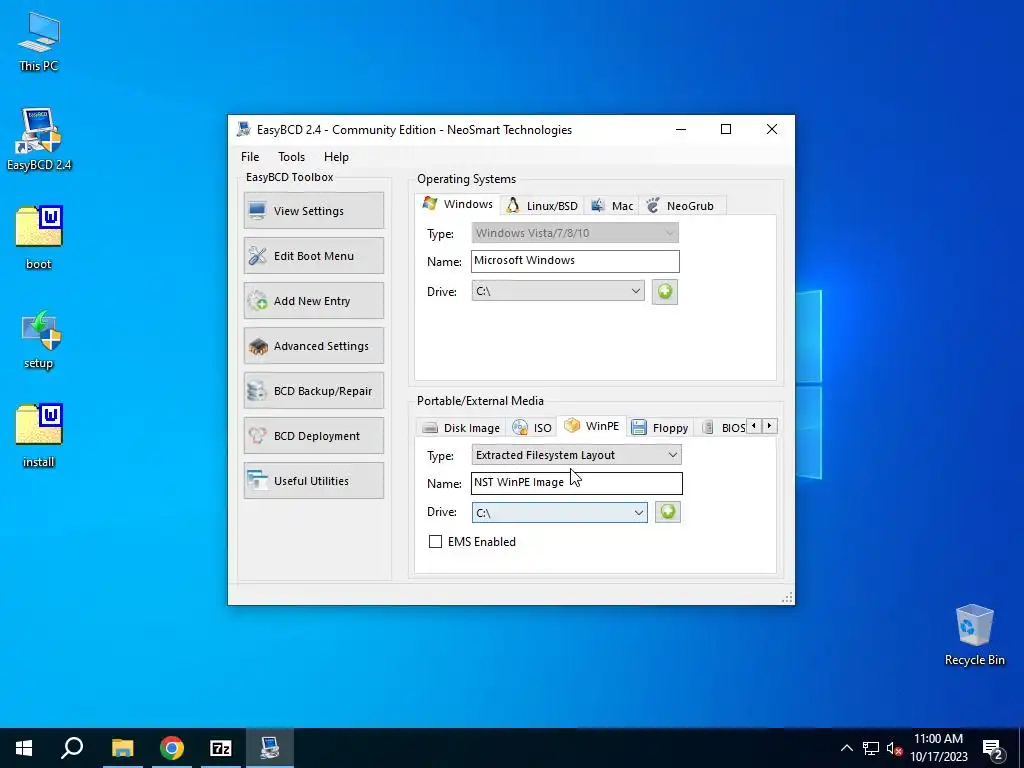This screenshot has height=768, width=1024.
Task: Click EasyBCD taskbar button
Action: [x=270, y=748]
